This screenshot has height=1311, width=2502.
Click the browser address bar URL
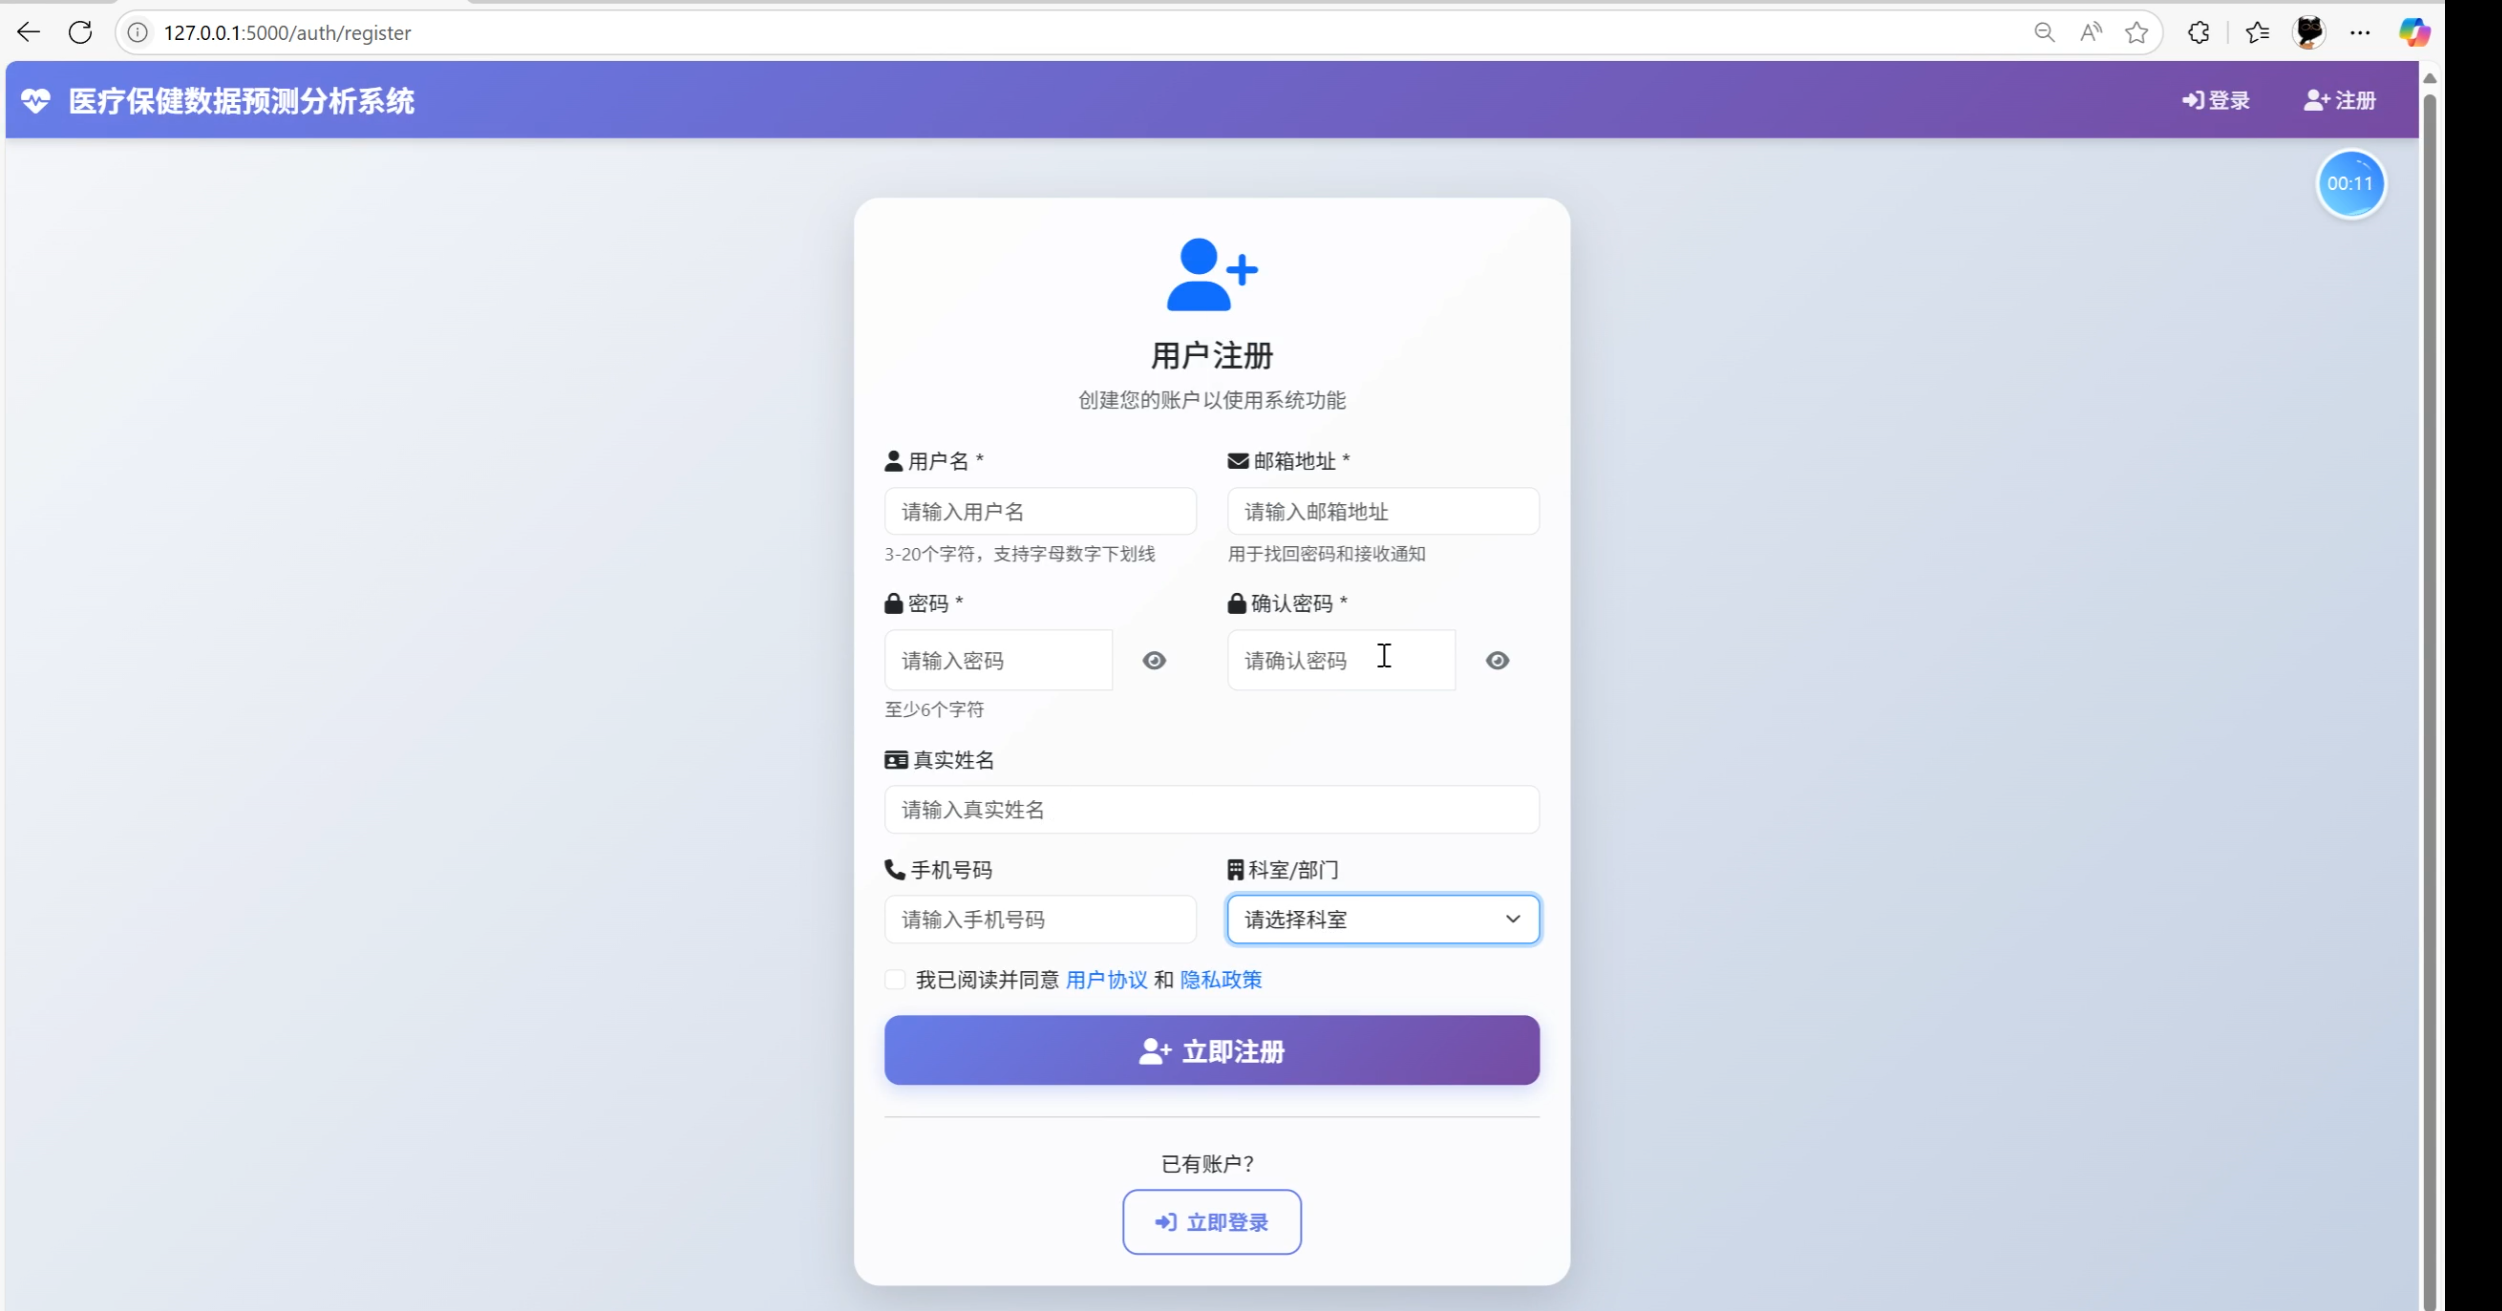(x=288, y=33)
